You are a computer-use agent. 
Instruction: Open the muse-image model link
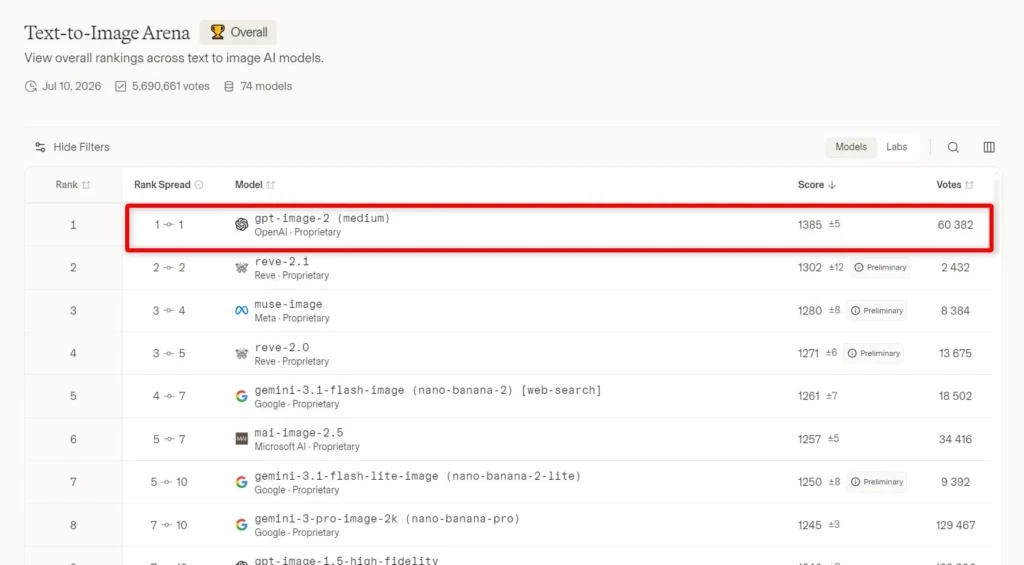pos(288,304)
